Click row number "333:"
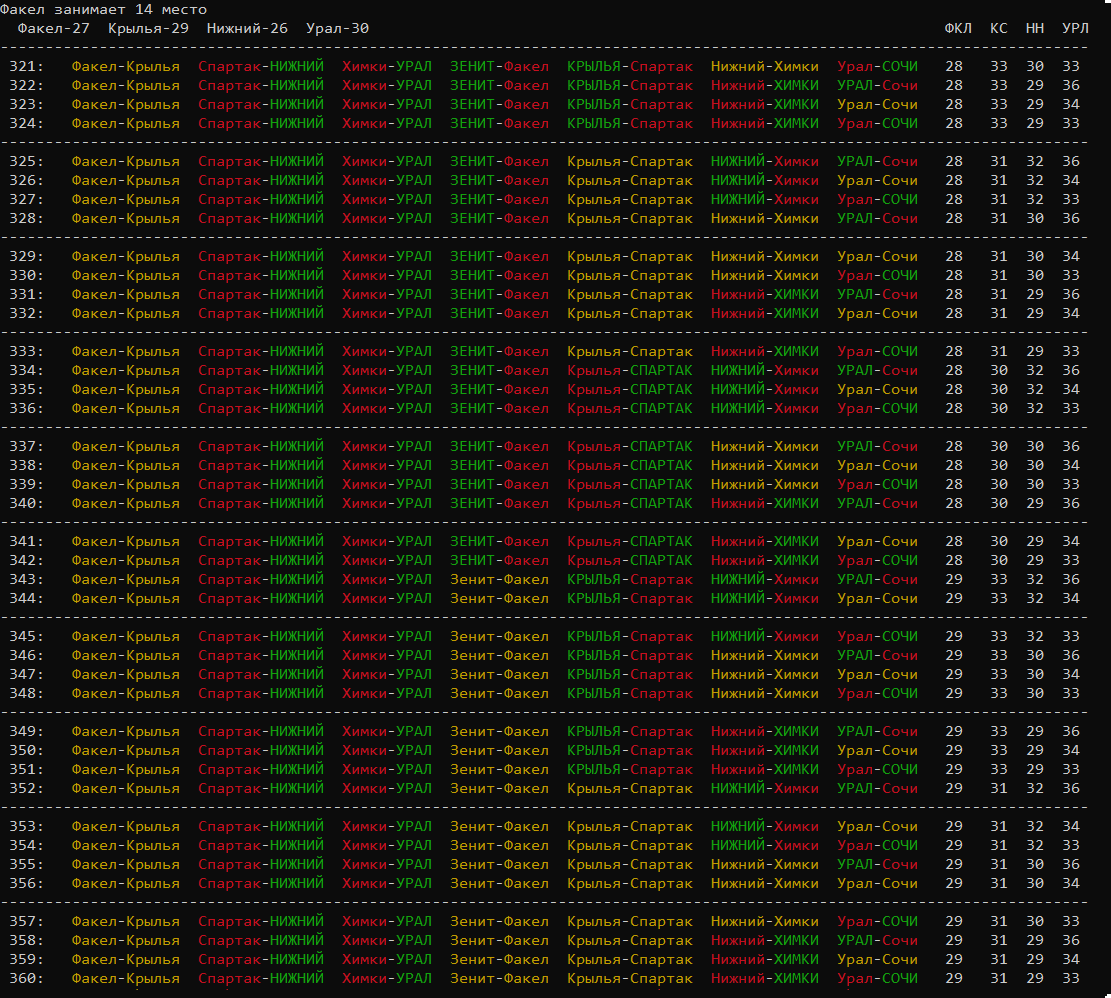This screenshot has width=1111, height=998. pos(26,352)
